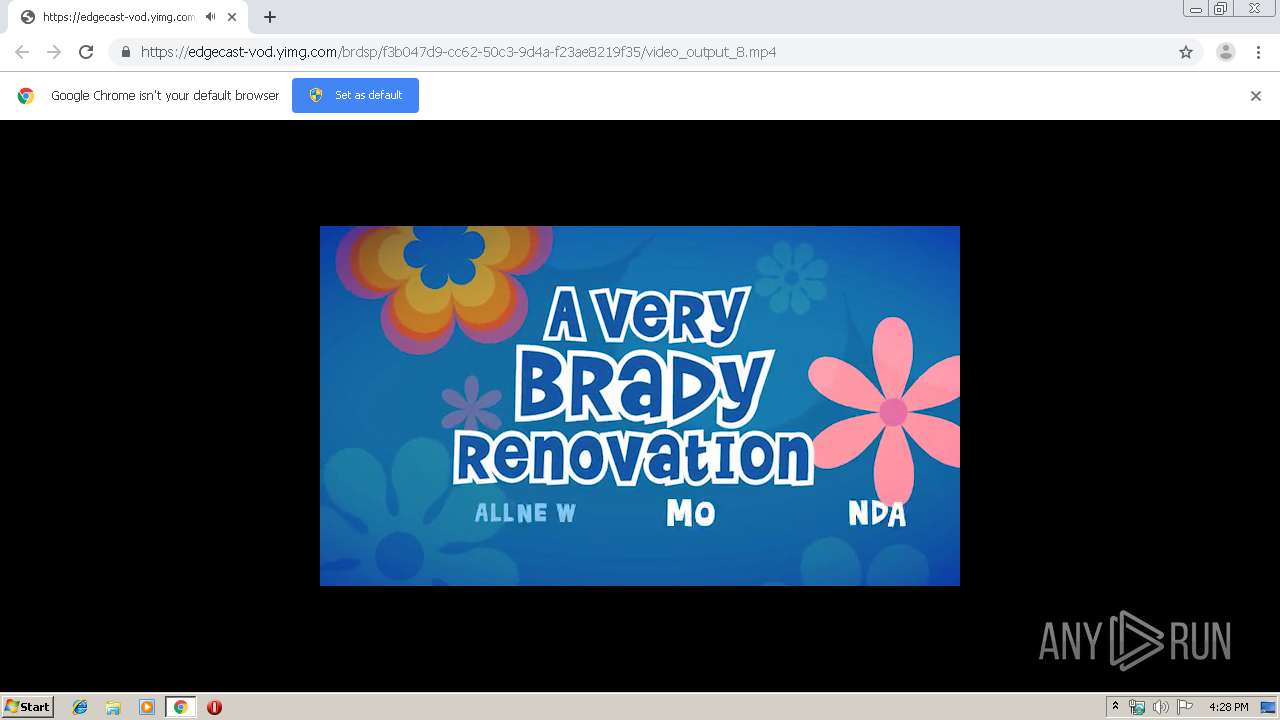This screenshot has height=720, width=1280.
Task: Open the Chrome profile avatar menu
Action: coord(1226,52)
